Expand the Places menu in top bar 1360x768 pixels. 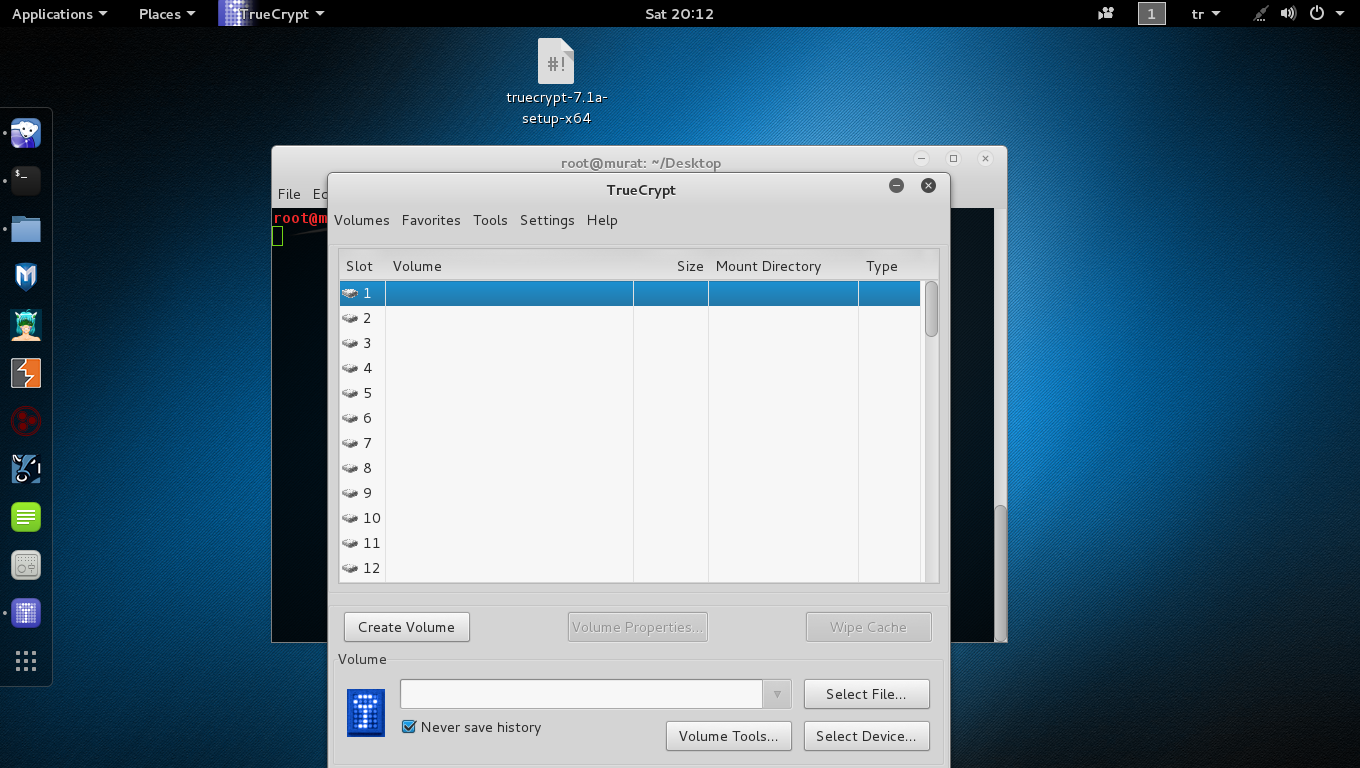[x=166, y=14]
